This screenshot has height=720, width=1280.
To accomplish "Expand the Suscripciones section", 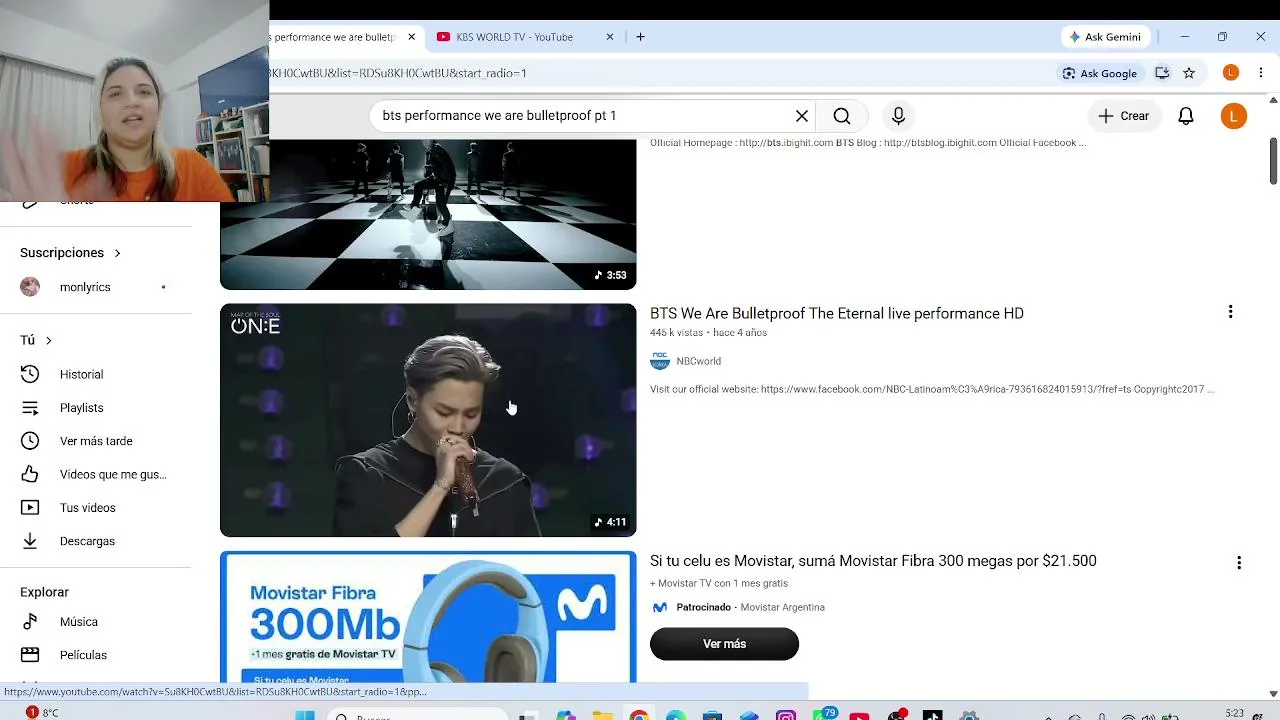I will pyautogui.click(x=70, y=253).
